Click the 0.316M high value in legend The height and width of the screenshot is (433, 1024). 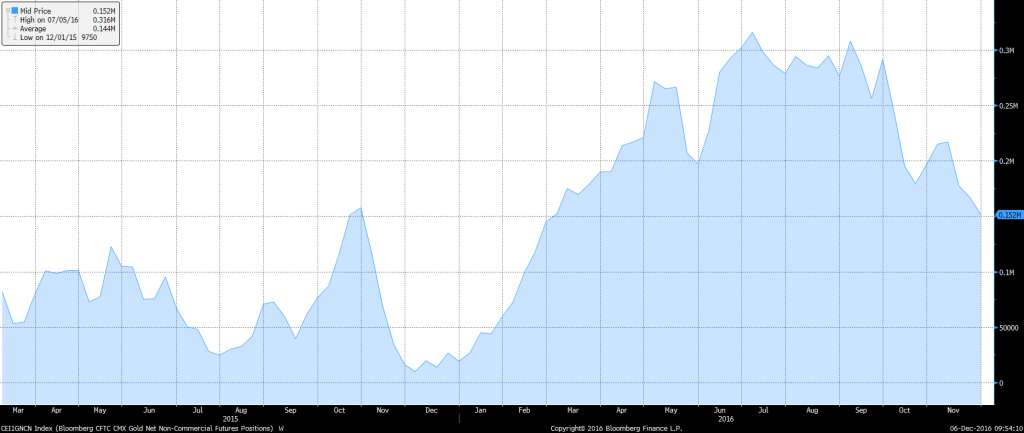coord(104,20)
